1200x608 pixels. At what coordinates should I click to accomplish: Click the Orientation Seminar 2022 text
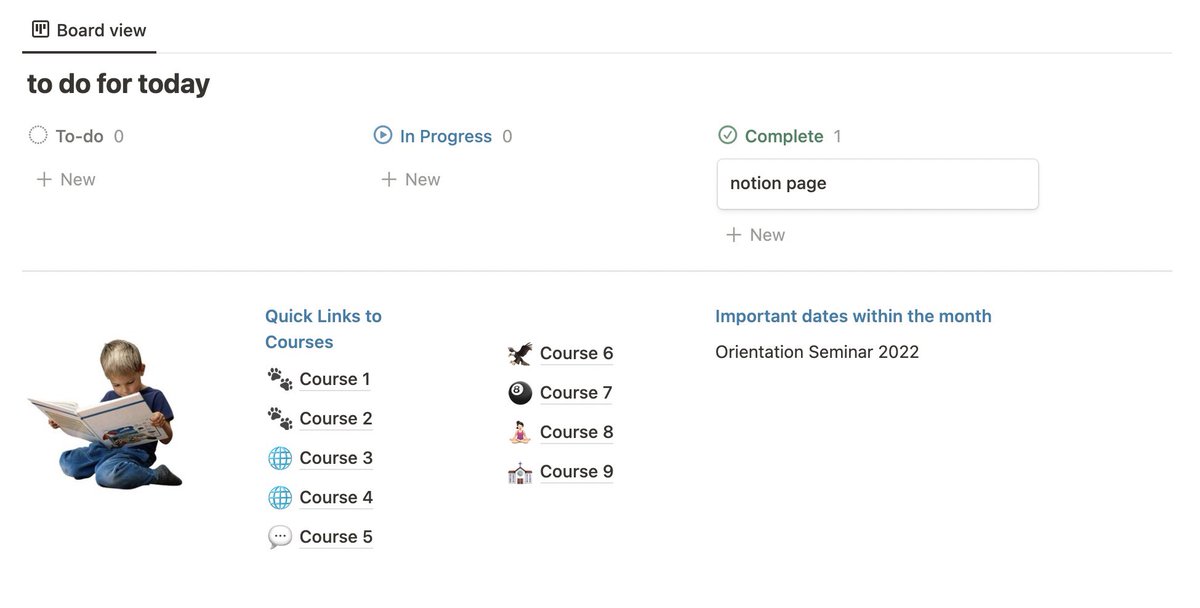(817, 352)
